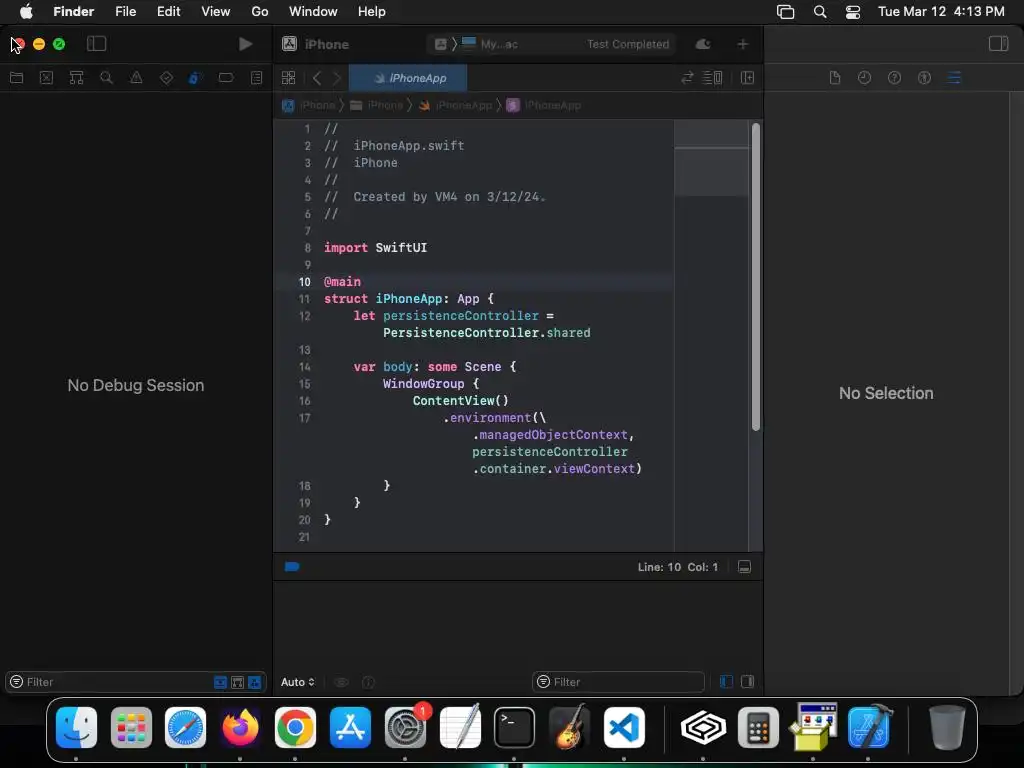Toggle the variables view pane

tap(726, 682)
